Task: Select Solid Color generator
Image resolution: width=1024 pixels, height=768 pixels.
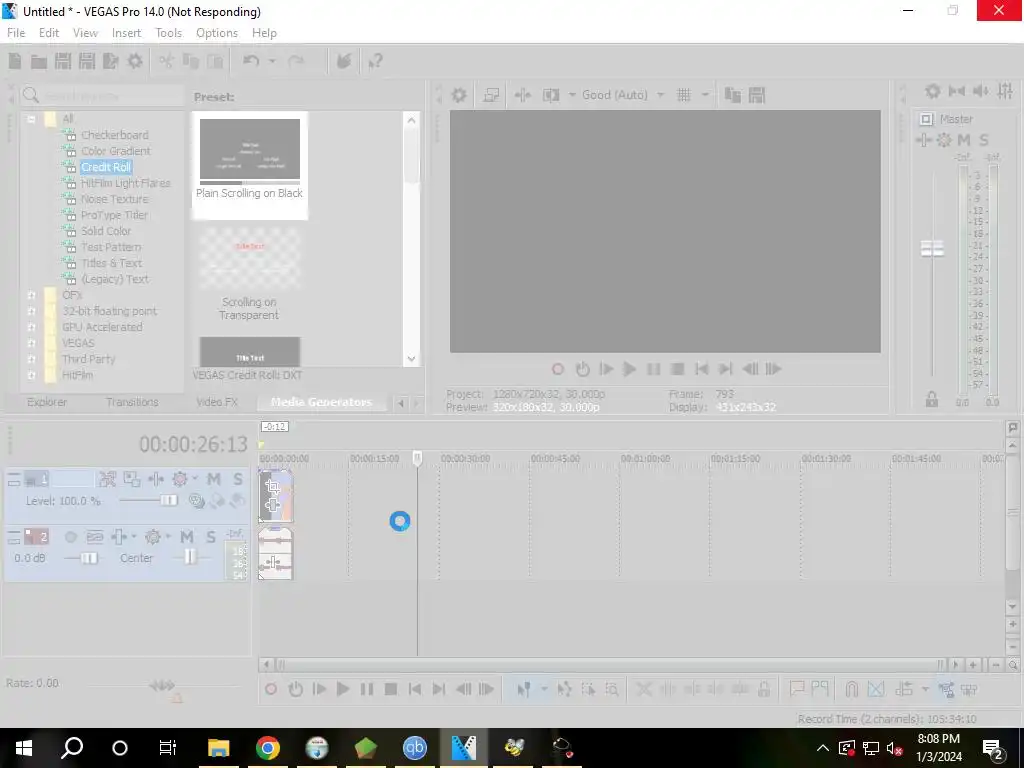Action: coord(106,231)
